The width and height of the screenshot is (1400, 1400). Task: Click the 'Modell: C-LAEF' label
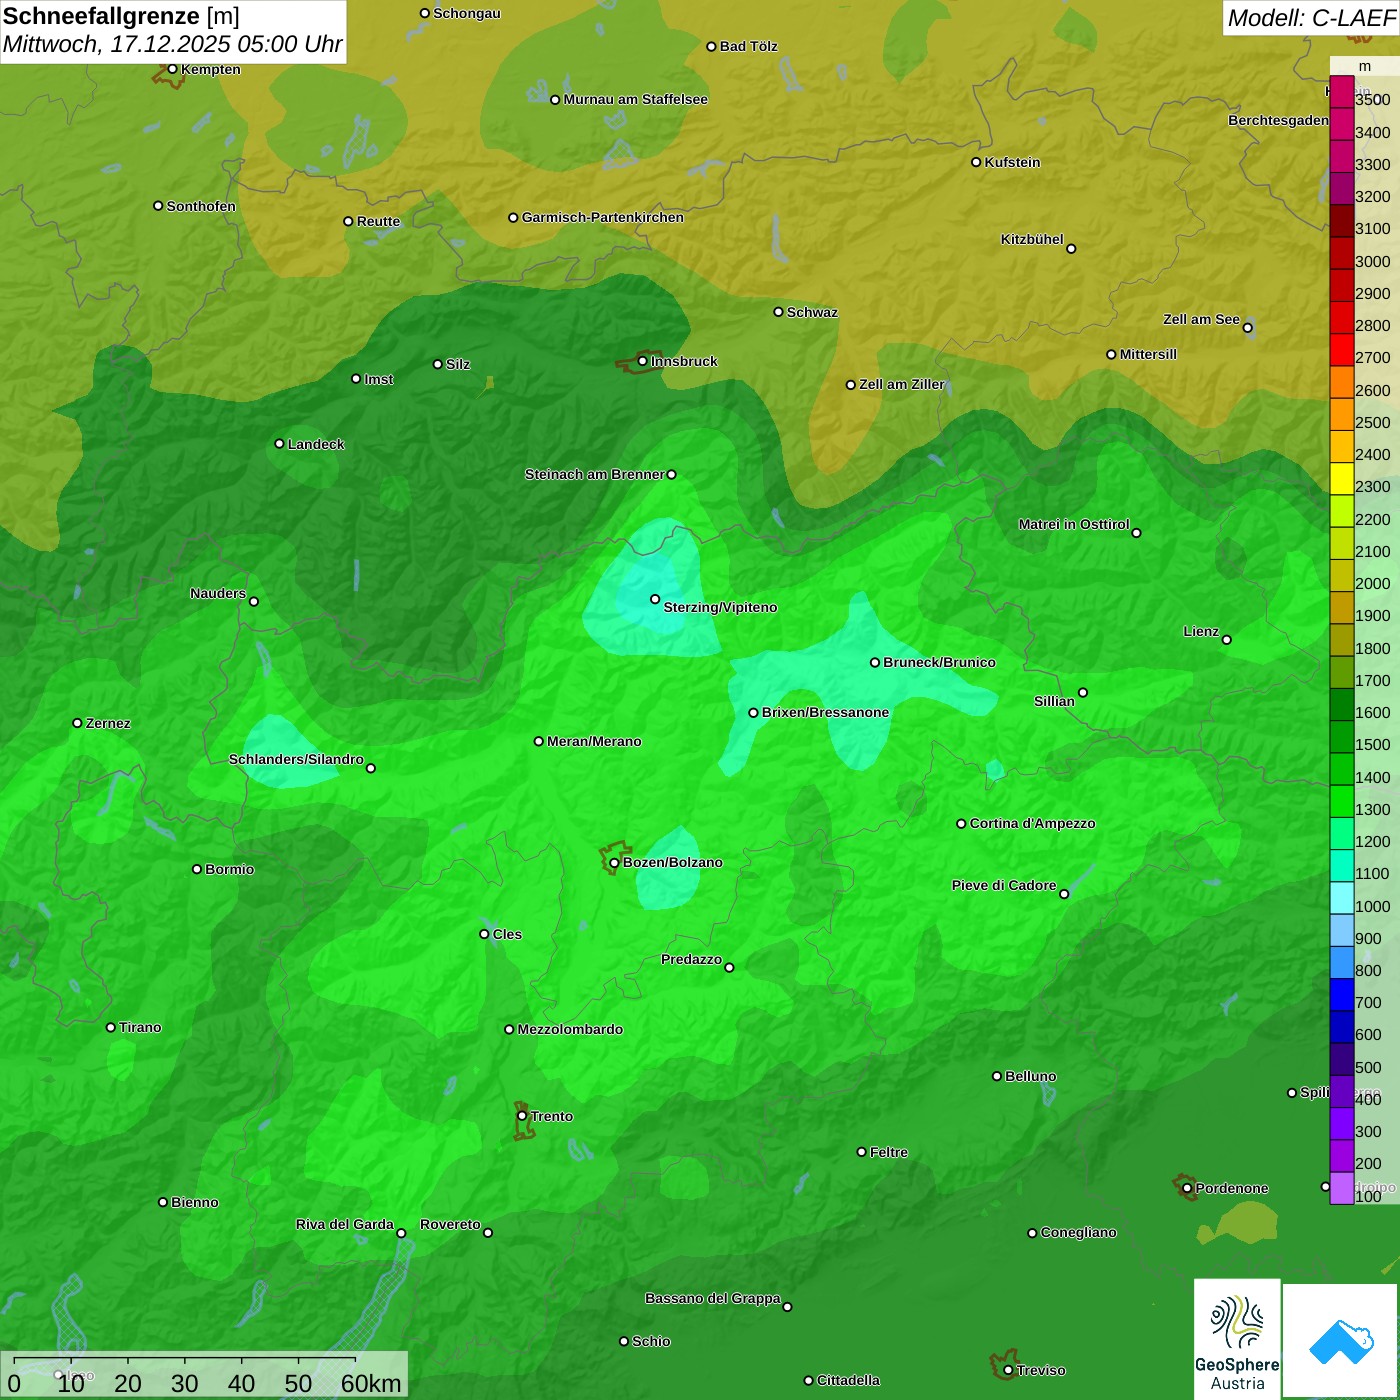click(x=1311, y=18)
